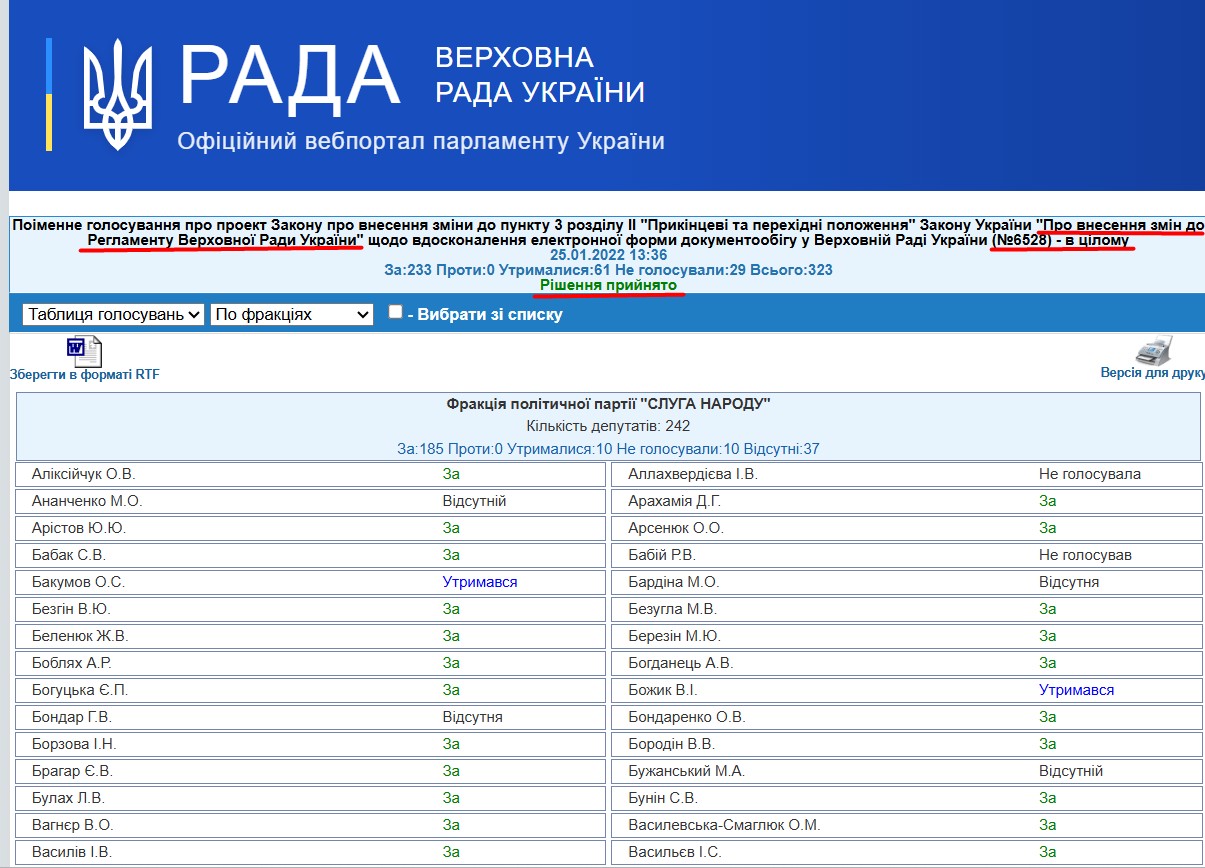The image size is (1205, 868).
Task: Select deputy 'Аллахвердієва І.В.'
Action: pyautogui.click(x=693, y=474)
